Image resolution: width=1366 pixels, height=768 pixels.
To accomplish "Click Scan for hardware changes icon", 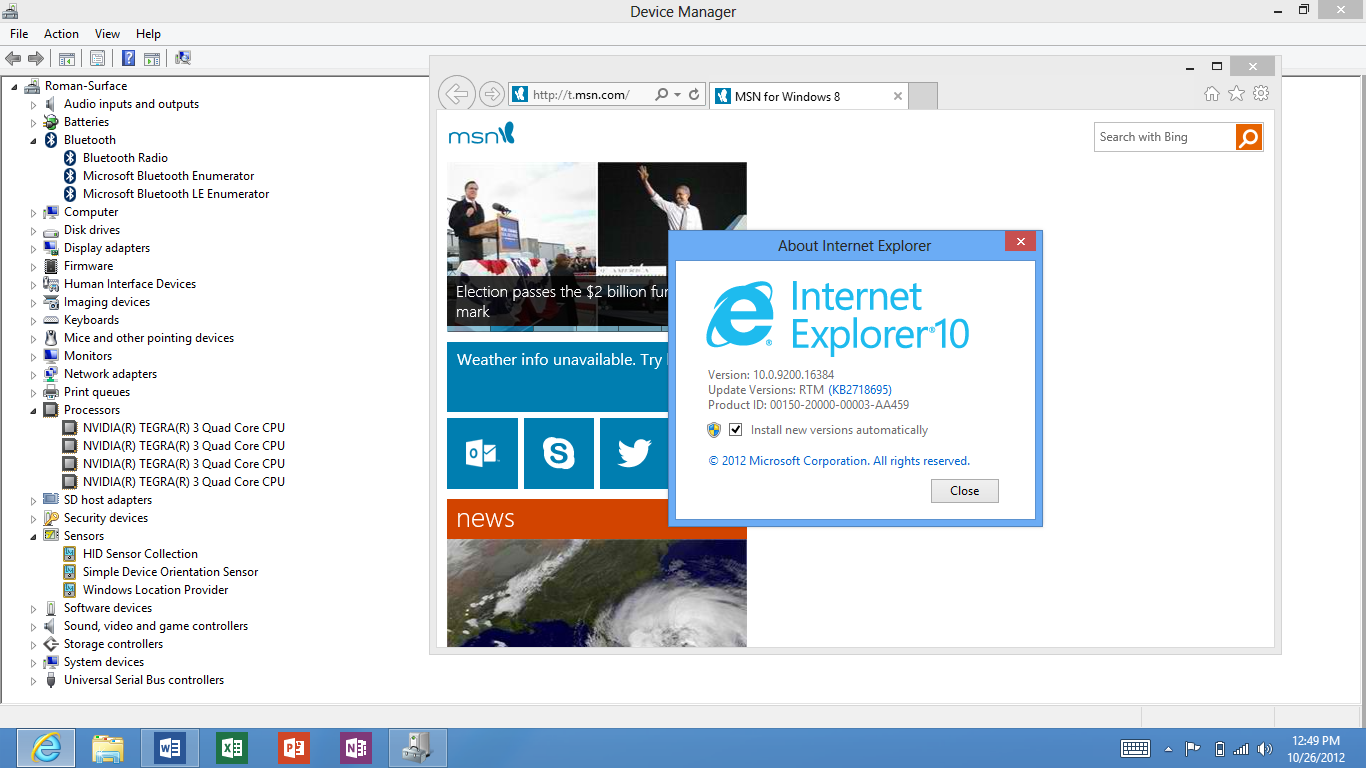I will [183, 59].
